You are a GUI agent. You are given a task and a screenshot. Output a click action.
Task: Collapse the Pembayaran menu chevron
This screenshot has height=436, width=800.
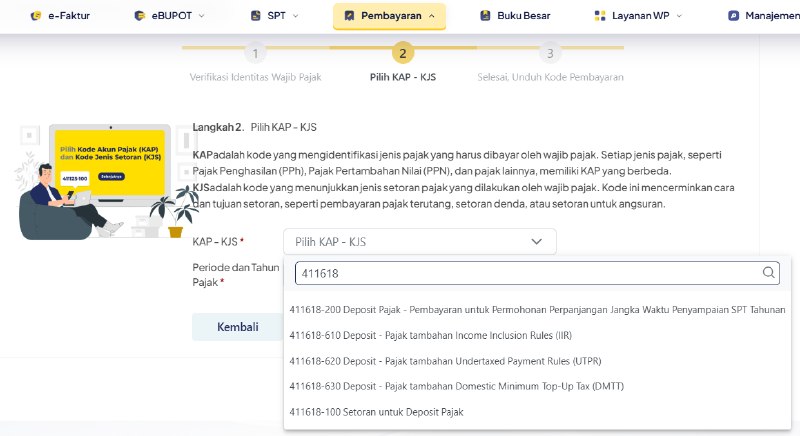coord(432,16)
